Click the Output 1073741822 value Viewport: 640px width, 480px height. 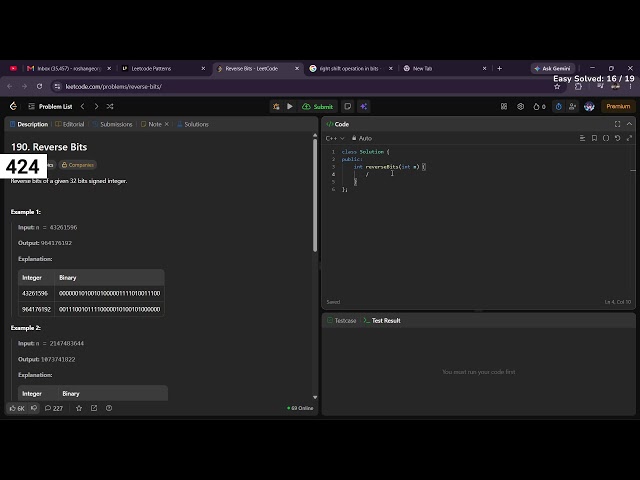pos(58,360)
